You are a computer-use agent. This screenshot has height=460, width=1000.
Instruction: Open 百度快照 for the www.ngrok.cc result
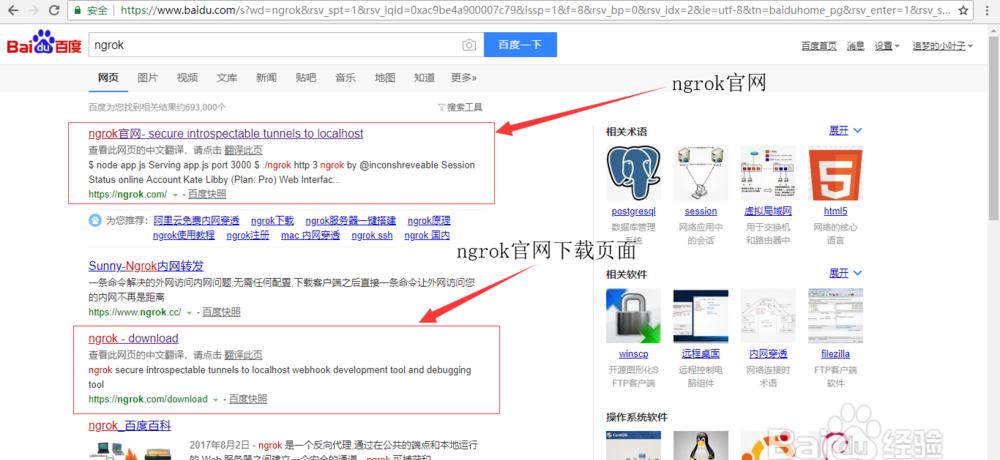[x=221, y=313]
